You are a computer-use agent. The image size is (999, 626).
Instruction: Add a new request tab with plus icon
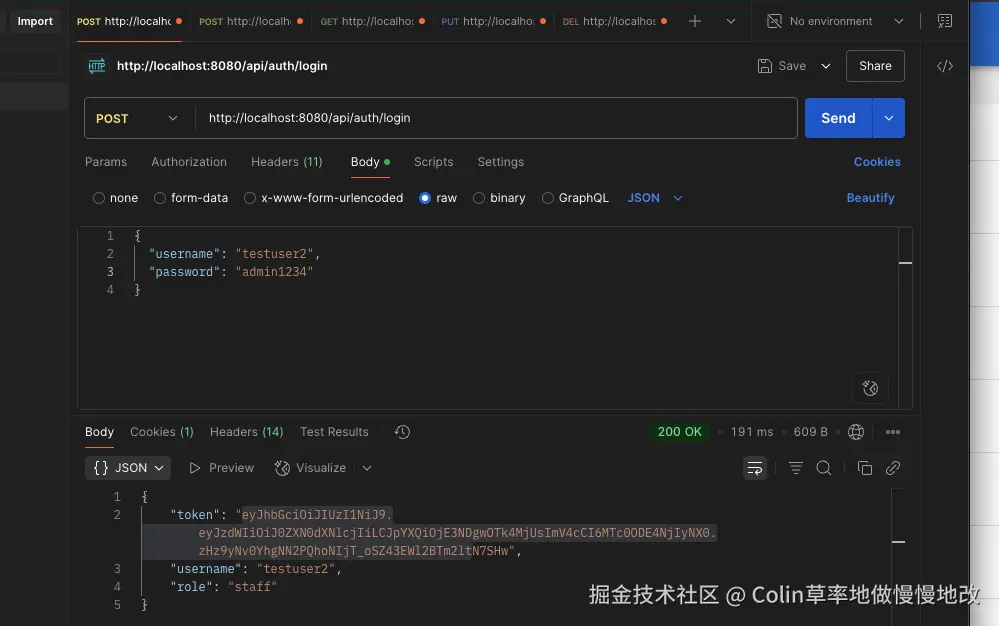[694, 21]
